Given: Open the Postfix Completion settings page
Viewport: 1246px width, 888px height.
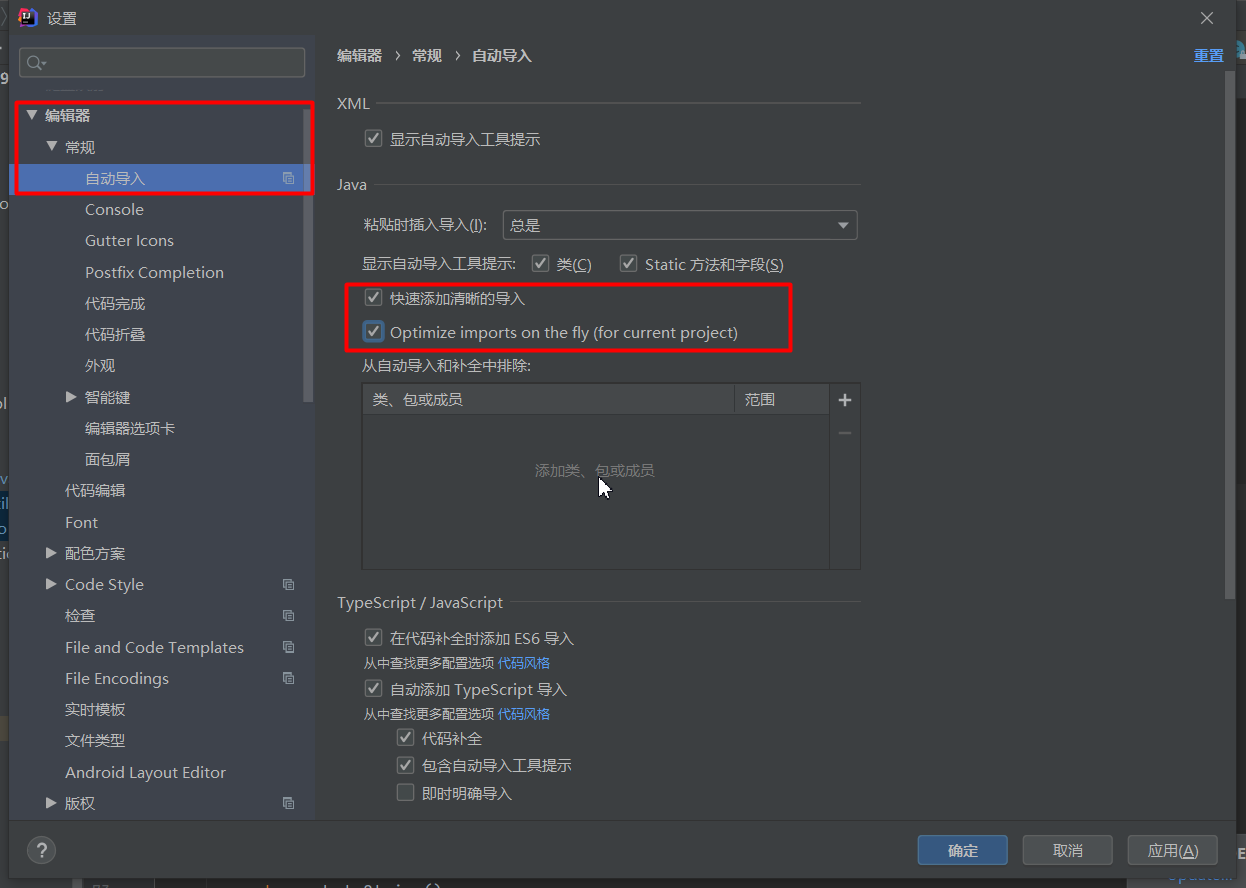Looking at the screenshot, I should coord(154,272).
